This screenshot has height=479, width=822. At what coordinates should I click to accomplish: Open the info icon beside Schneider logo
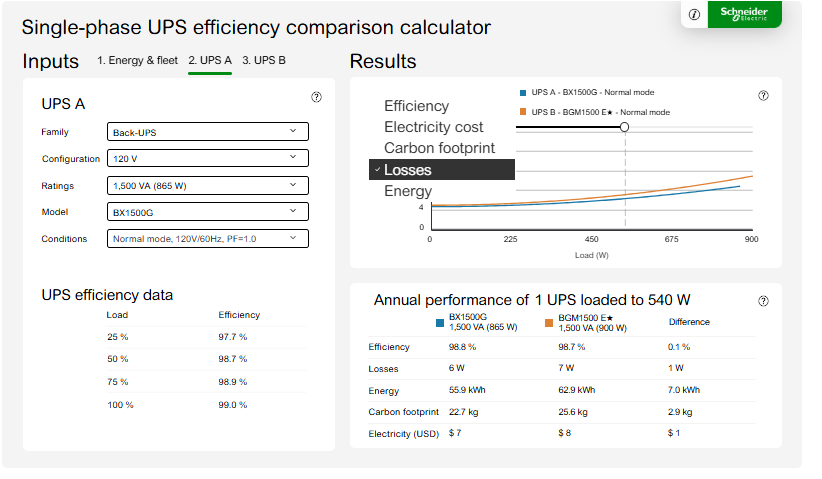694,14
